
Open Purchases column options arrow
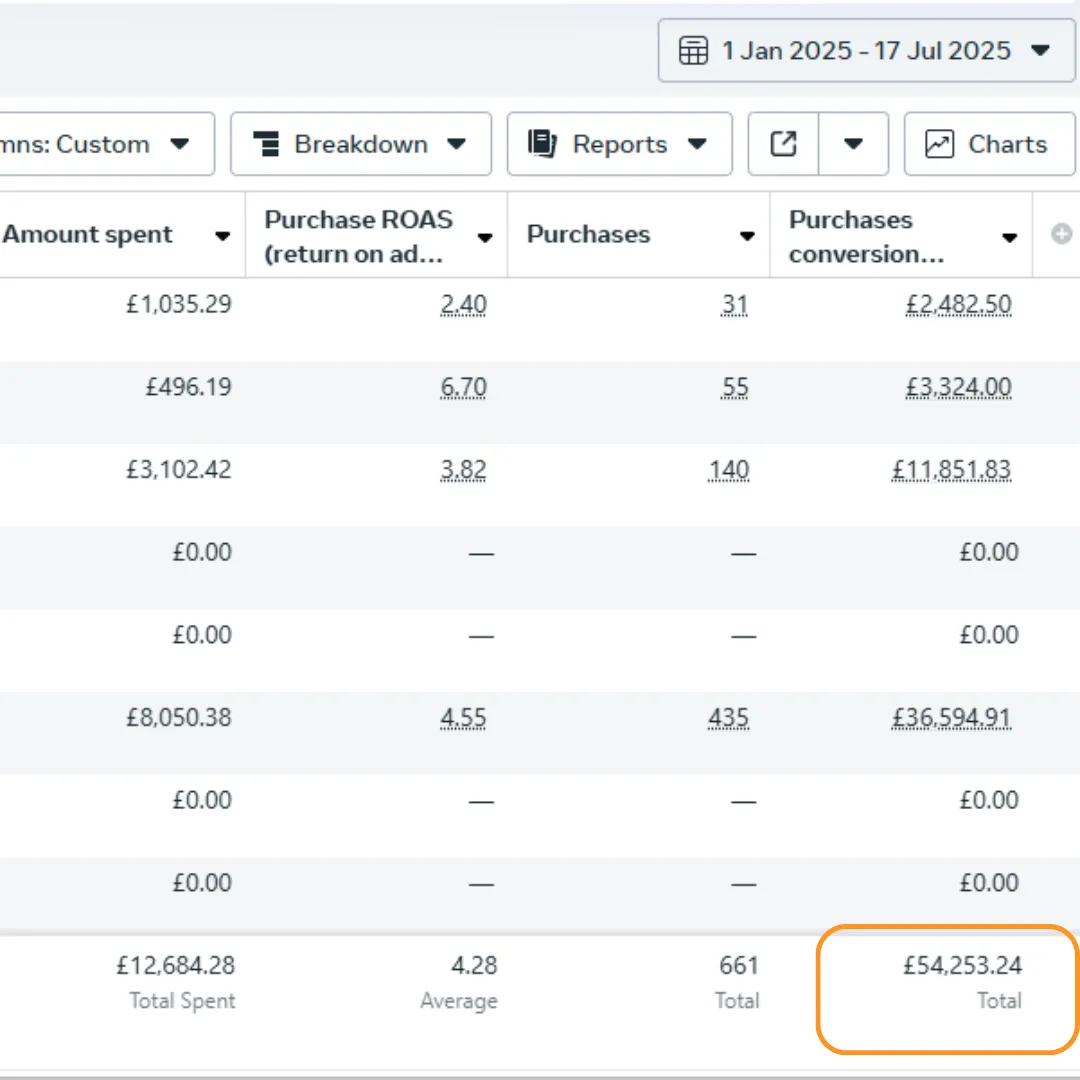click(x=747, y=236)
